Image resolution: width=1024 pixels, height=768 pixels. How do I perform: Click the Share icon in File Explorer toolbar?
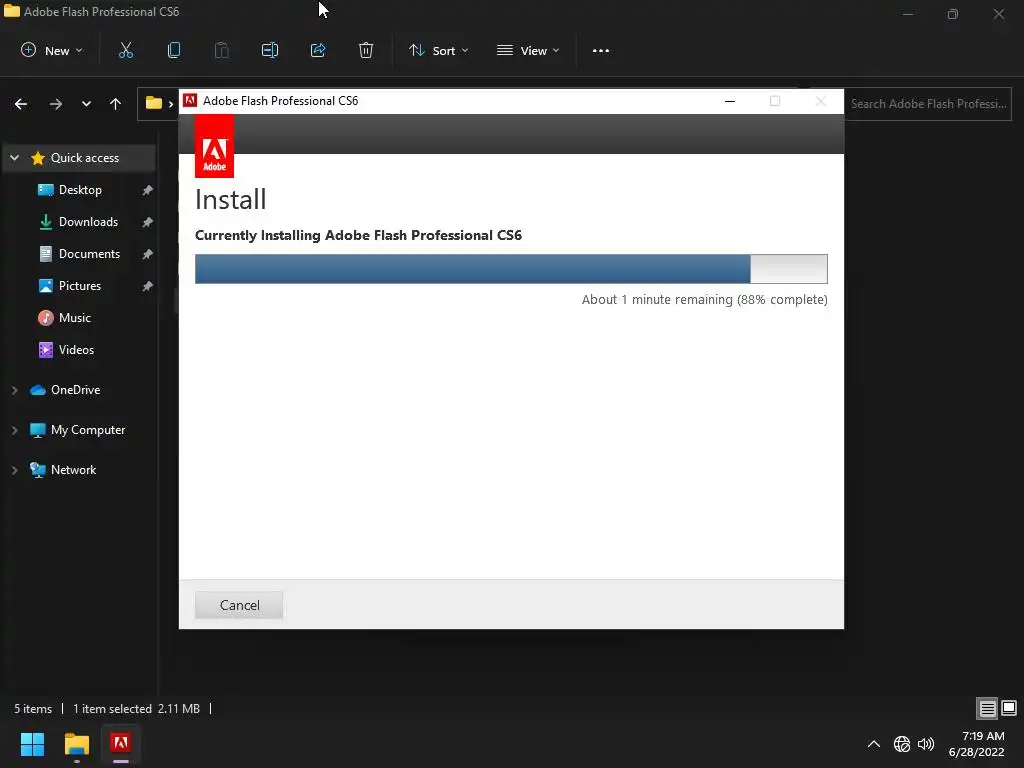(x=318, y=50)
